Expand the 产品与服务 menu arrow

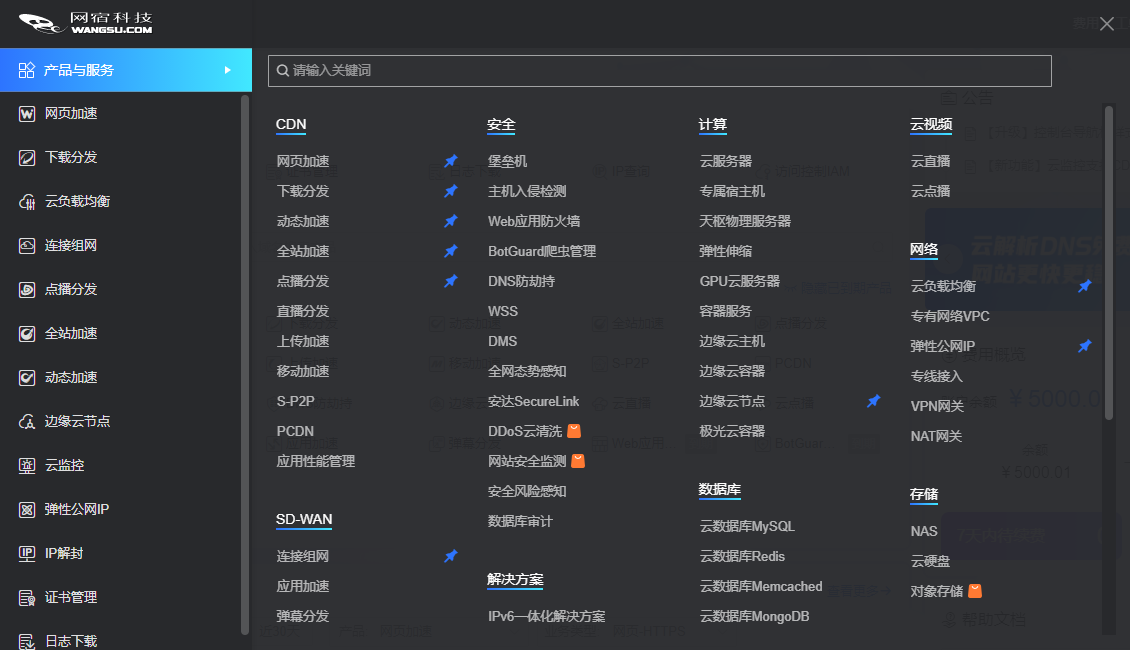click(228, 70)
